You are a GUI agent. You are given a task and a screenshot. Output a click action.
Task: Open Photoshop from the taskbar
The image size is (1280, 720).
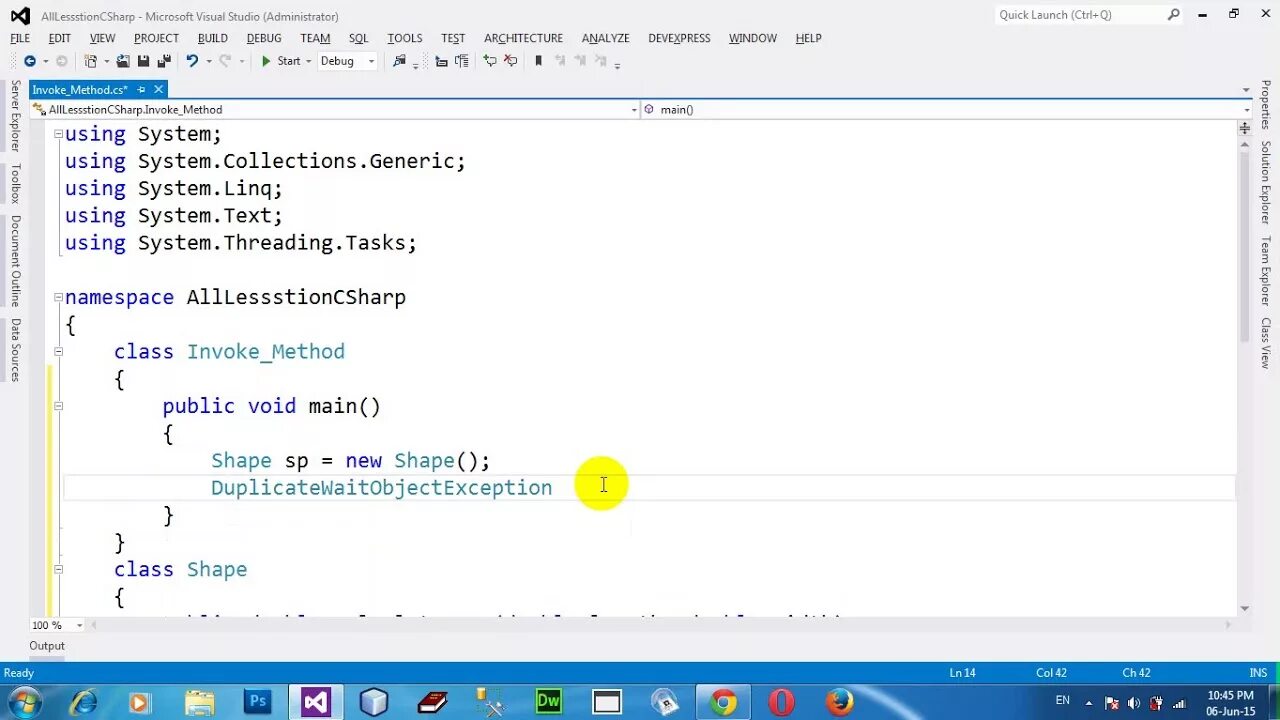pos(257,702)
